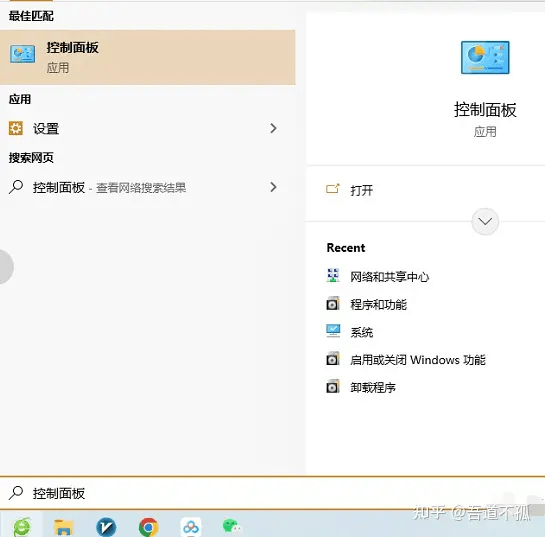Expand web search result arrow for 控制面板

coord(274,187)
